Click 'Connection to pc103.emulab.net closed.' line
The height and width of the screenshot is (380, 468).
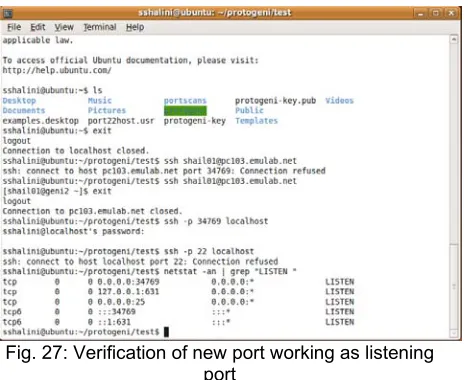pyautogui.click(x=92, y=211)
